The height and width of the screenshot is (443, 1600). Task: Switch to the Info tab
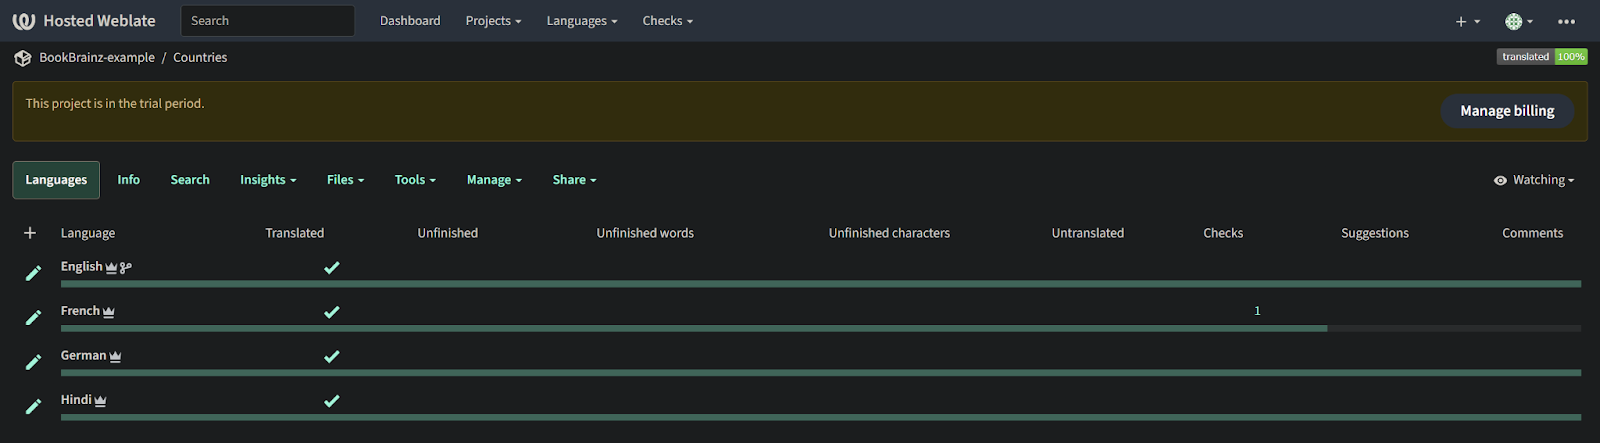coord(128,180)
